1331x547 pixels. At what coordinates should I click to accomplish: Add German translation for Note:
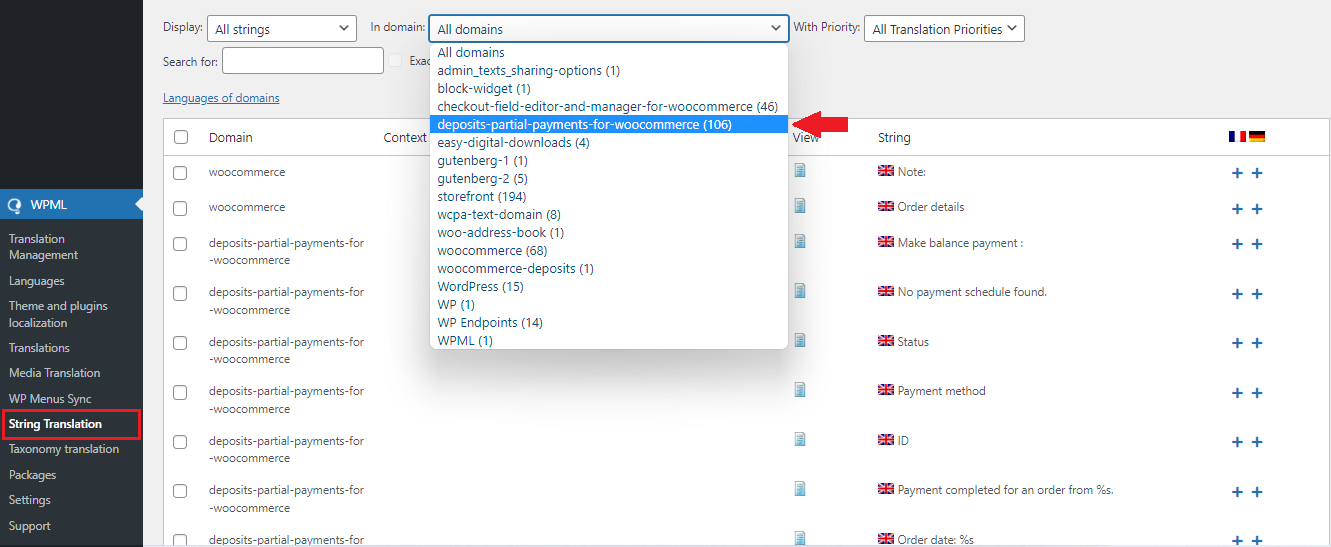(x=1257, y=173)
